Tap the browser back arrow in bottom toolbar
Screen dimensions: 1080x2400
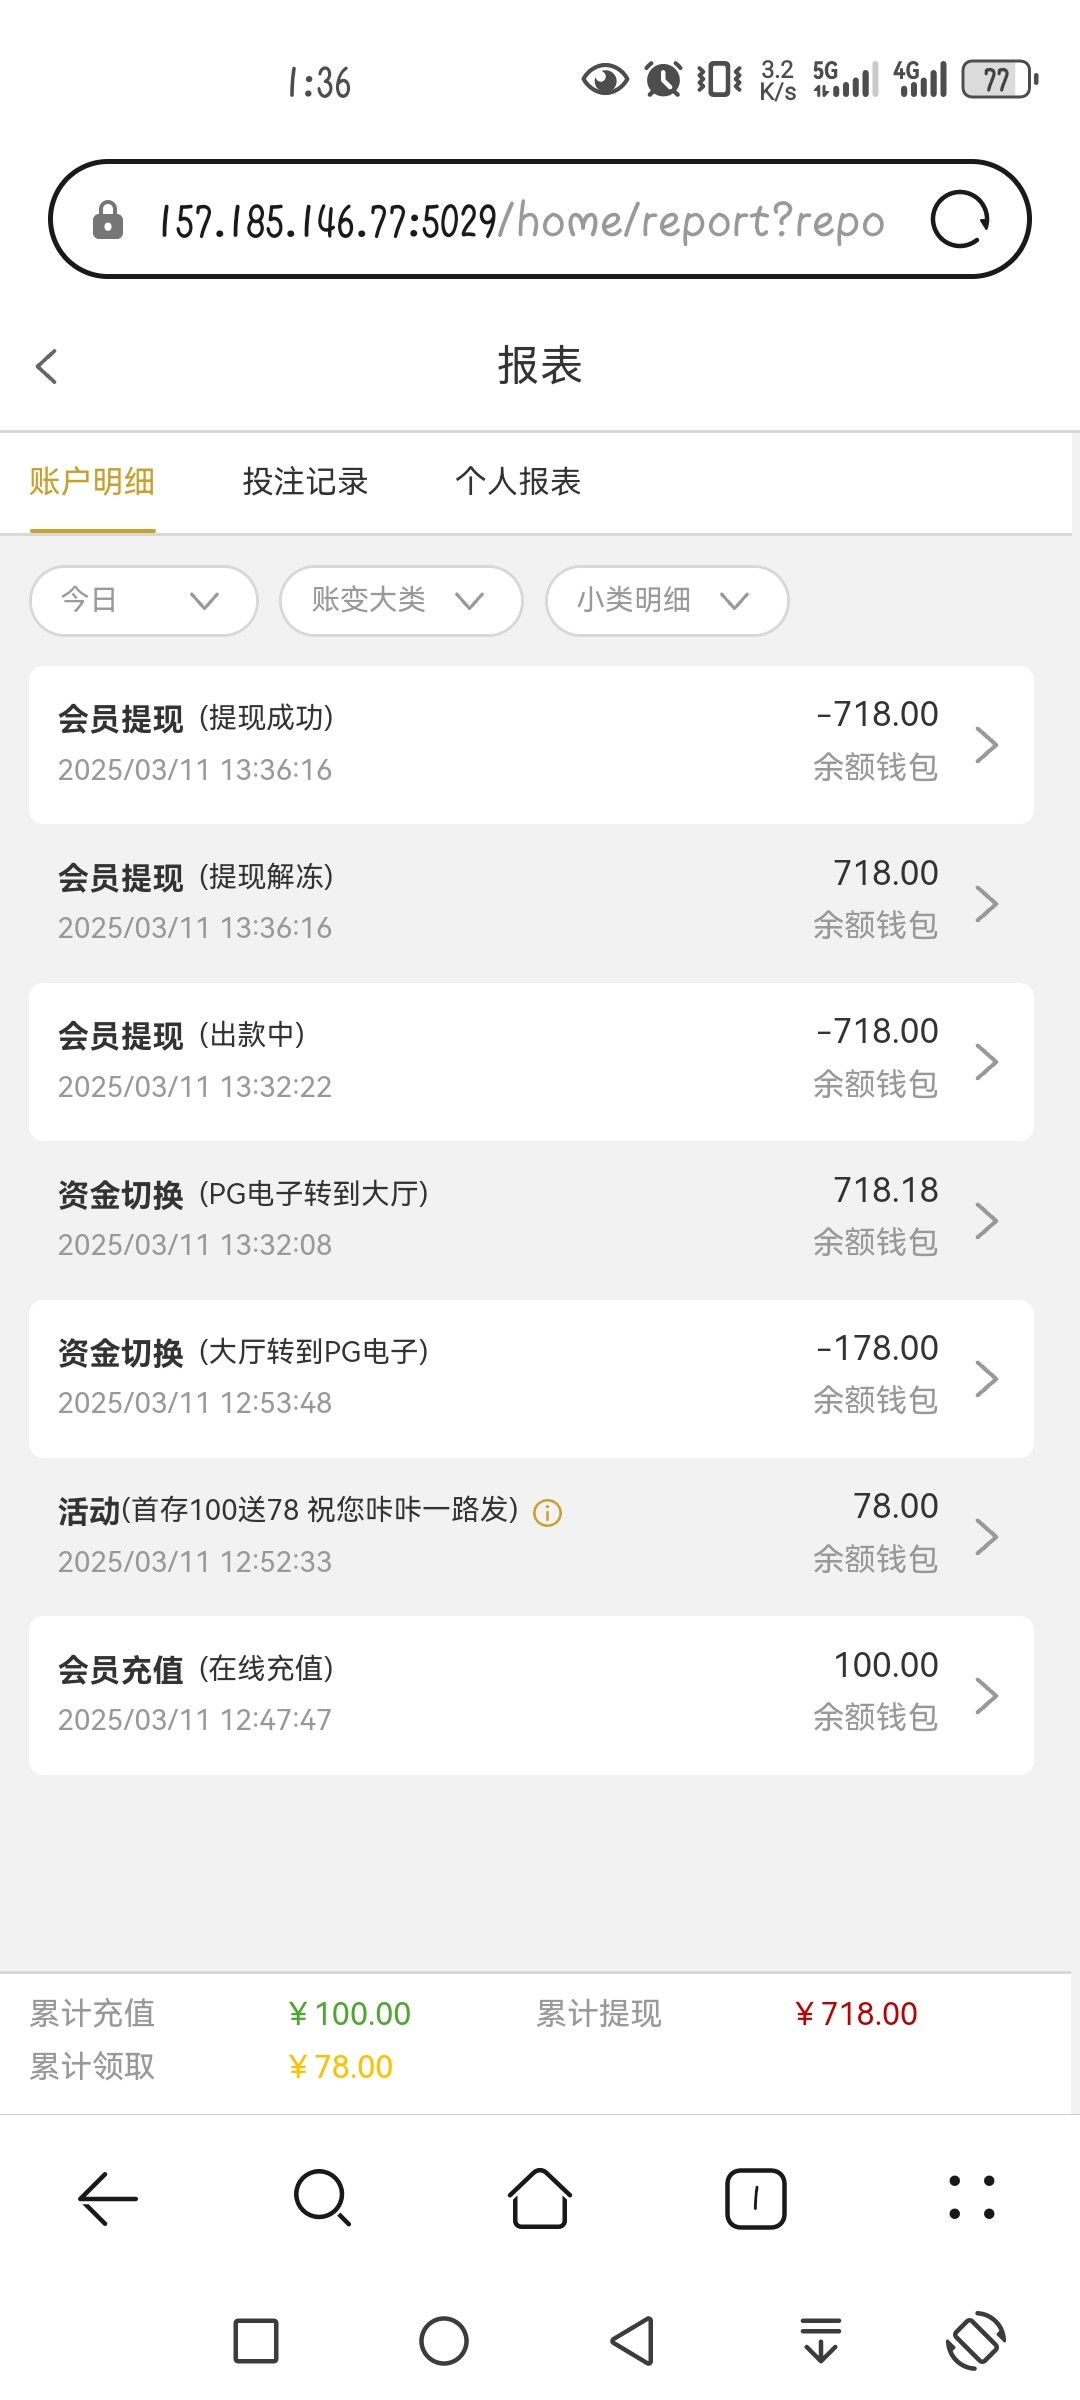click(x=107, y=2198)
